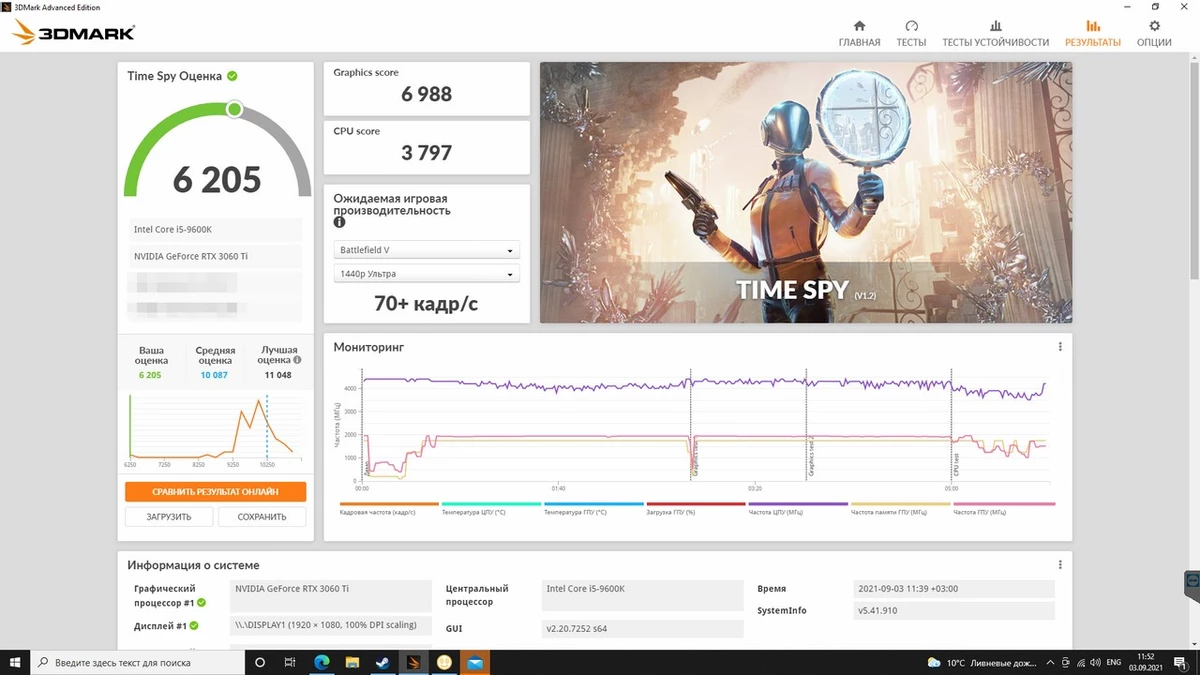This screenshot has width=1200, height=675.
Task: Toggle Частота ЦПУ legend series
Action: [x=798, y=508]
